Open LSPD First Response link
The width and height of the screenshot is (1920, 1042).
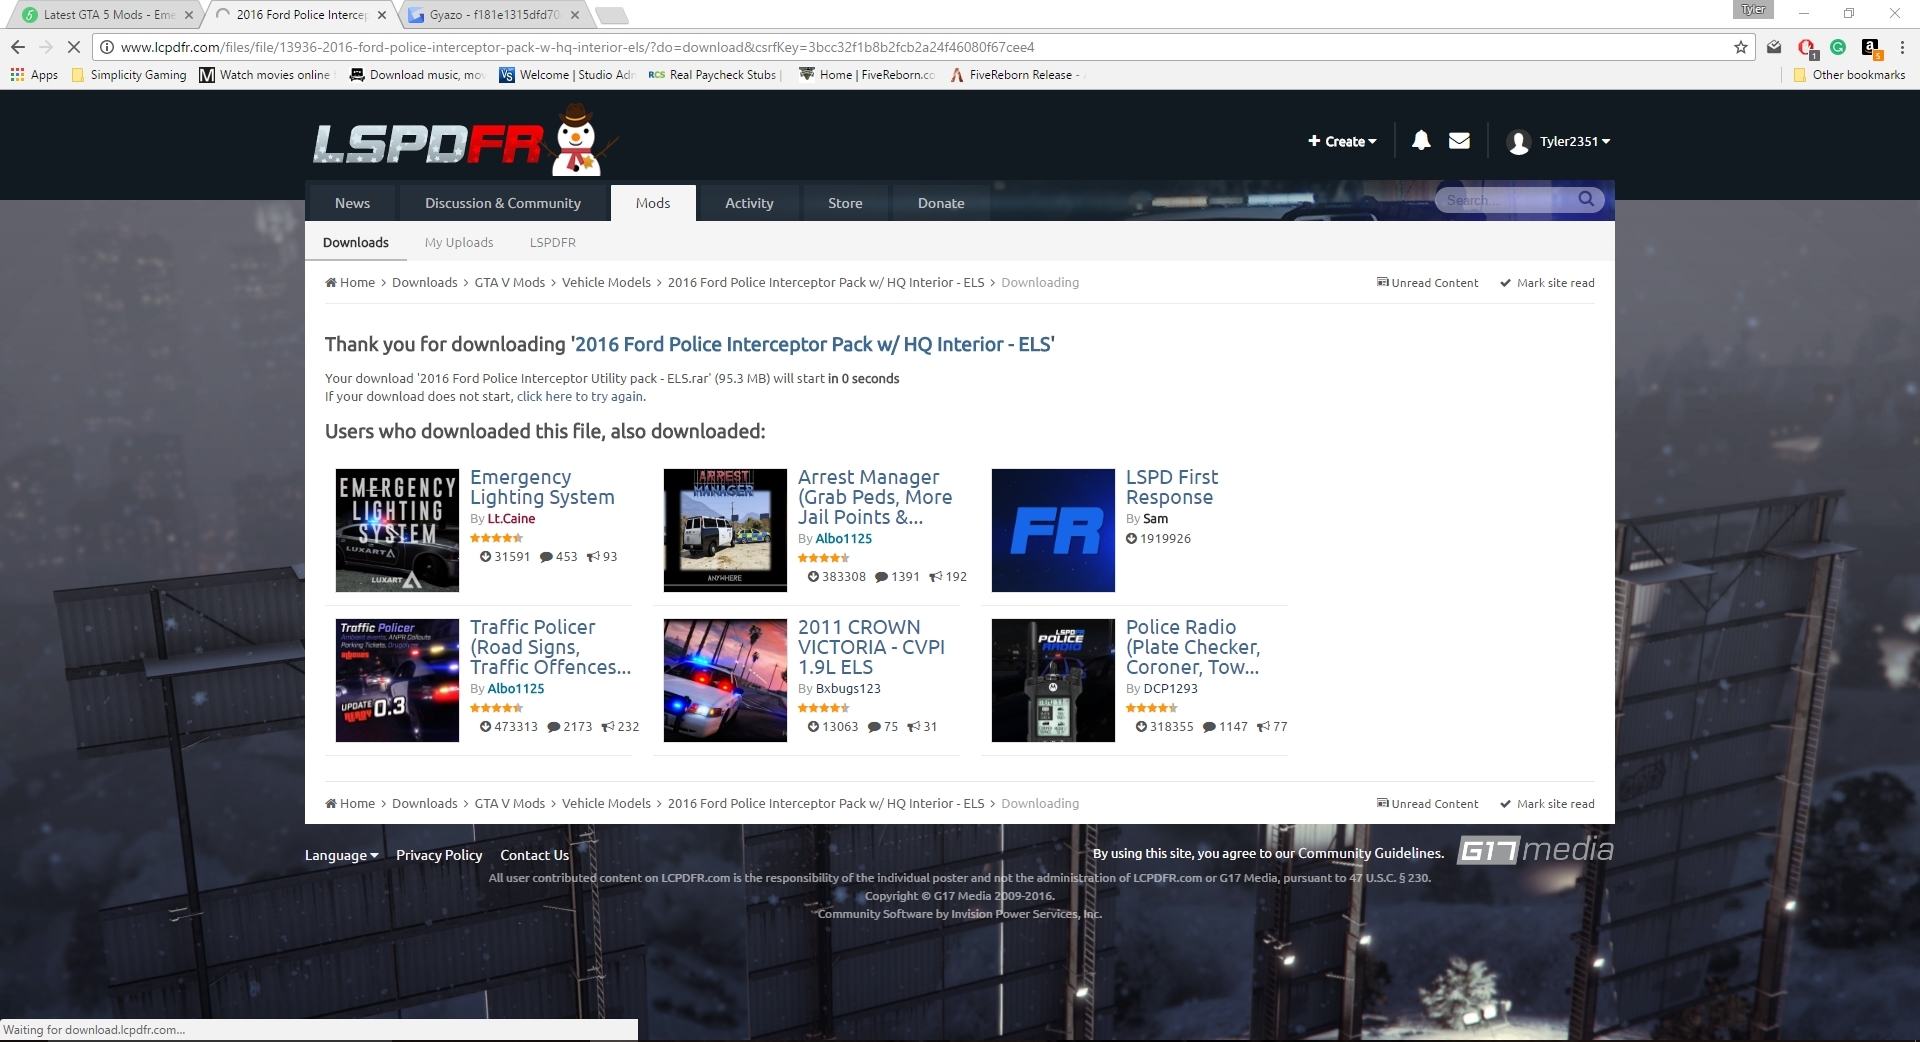1172,487
